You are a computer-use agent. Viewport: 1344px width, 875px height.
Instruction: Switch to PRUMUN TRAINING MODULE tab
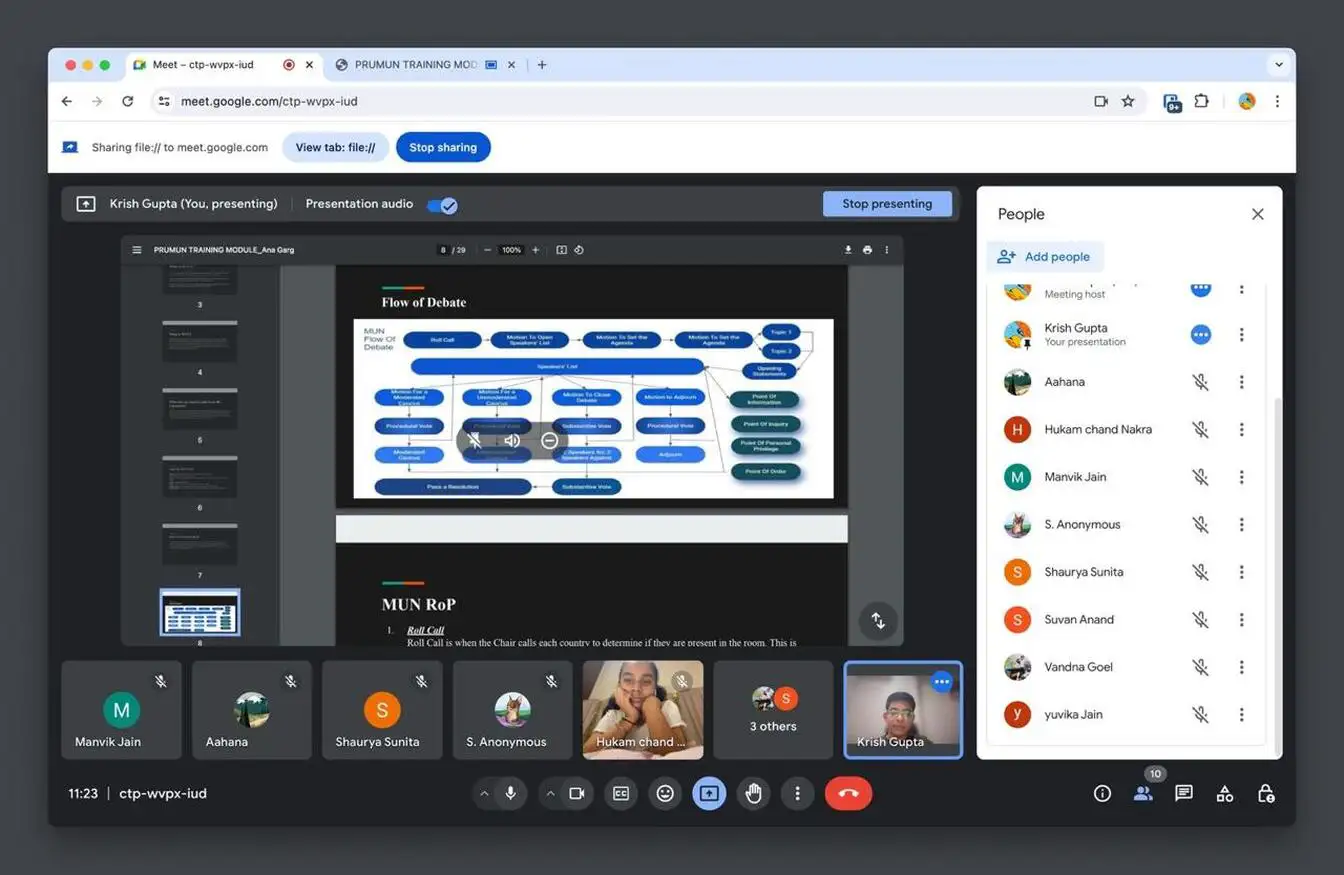(415, 65)
